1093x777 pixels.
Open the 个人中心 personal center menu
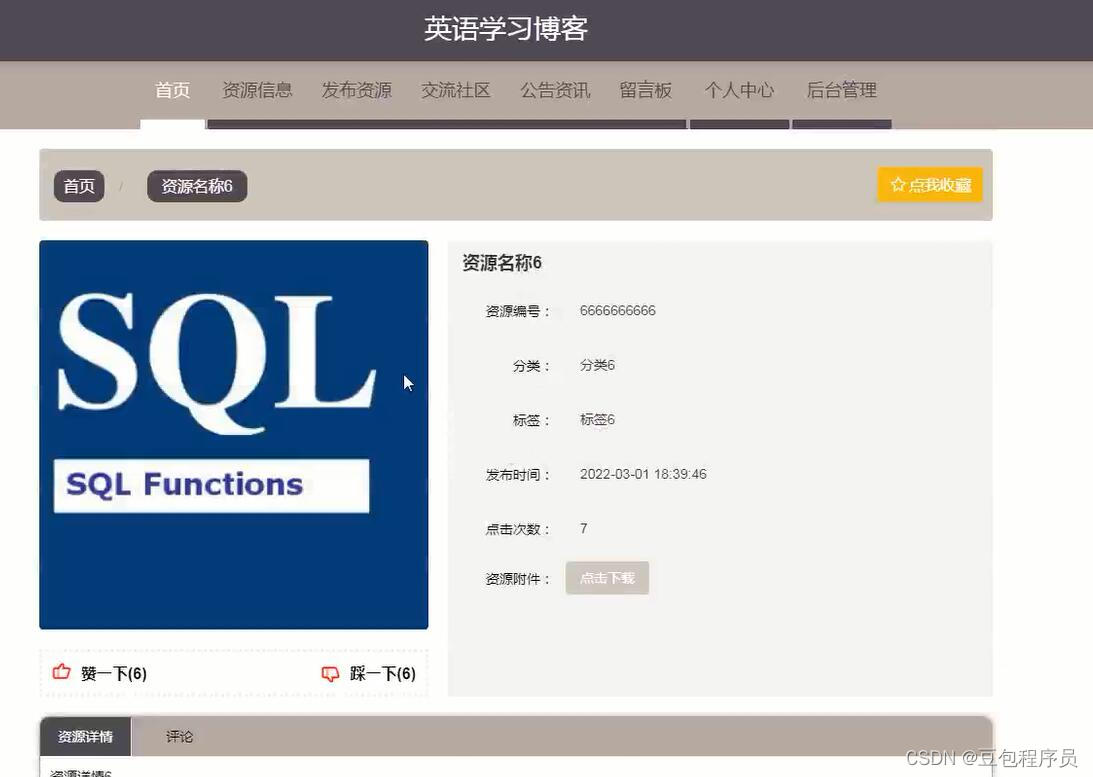[x=738, y=90]
